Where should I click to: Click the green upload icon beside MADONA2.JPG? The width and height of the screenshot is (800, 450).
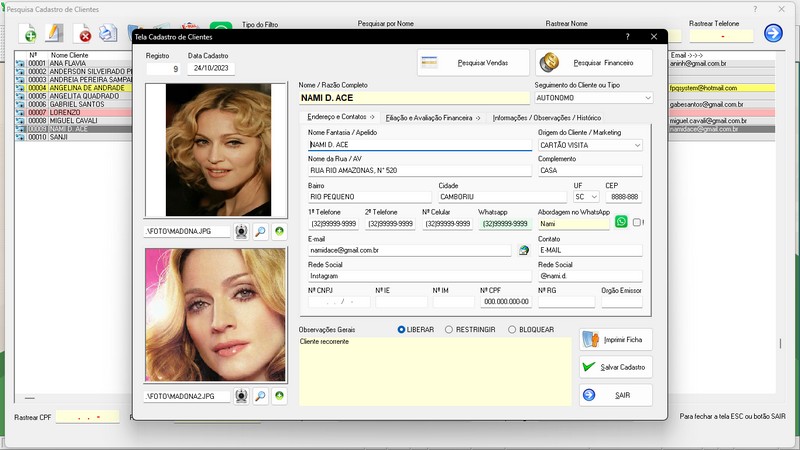tap(278, 396)
